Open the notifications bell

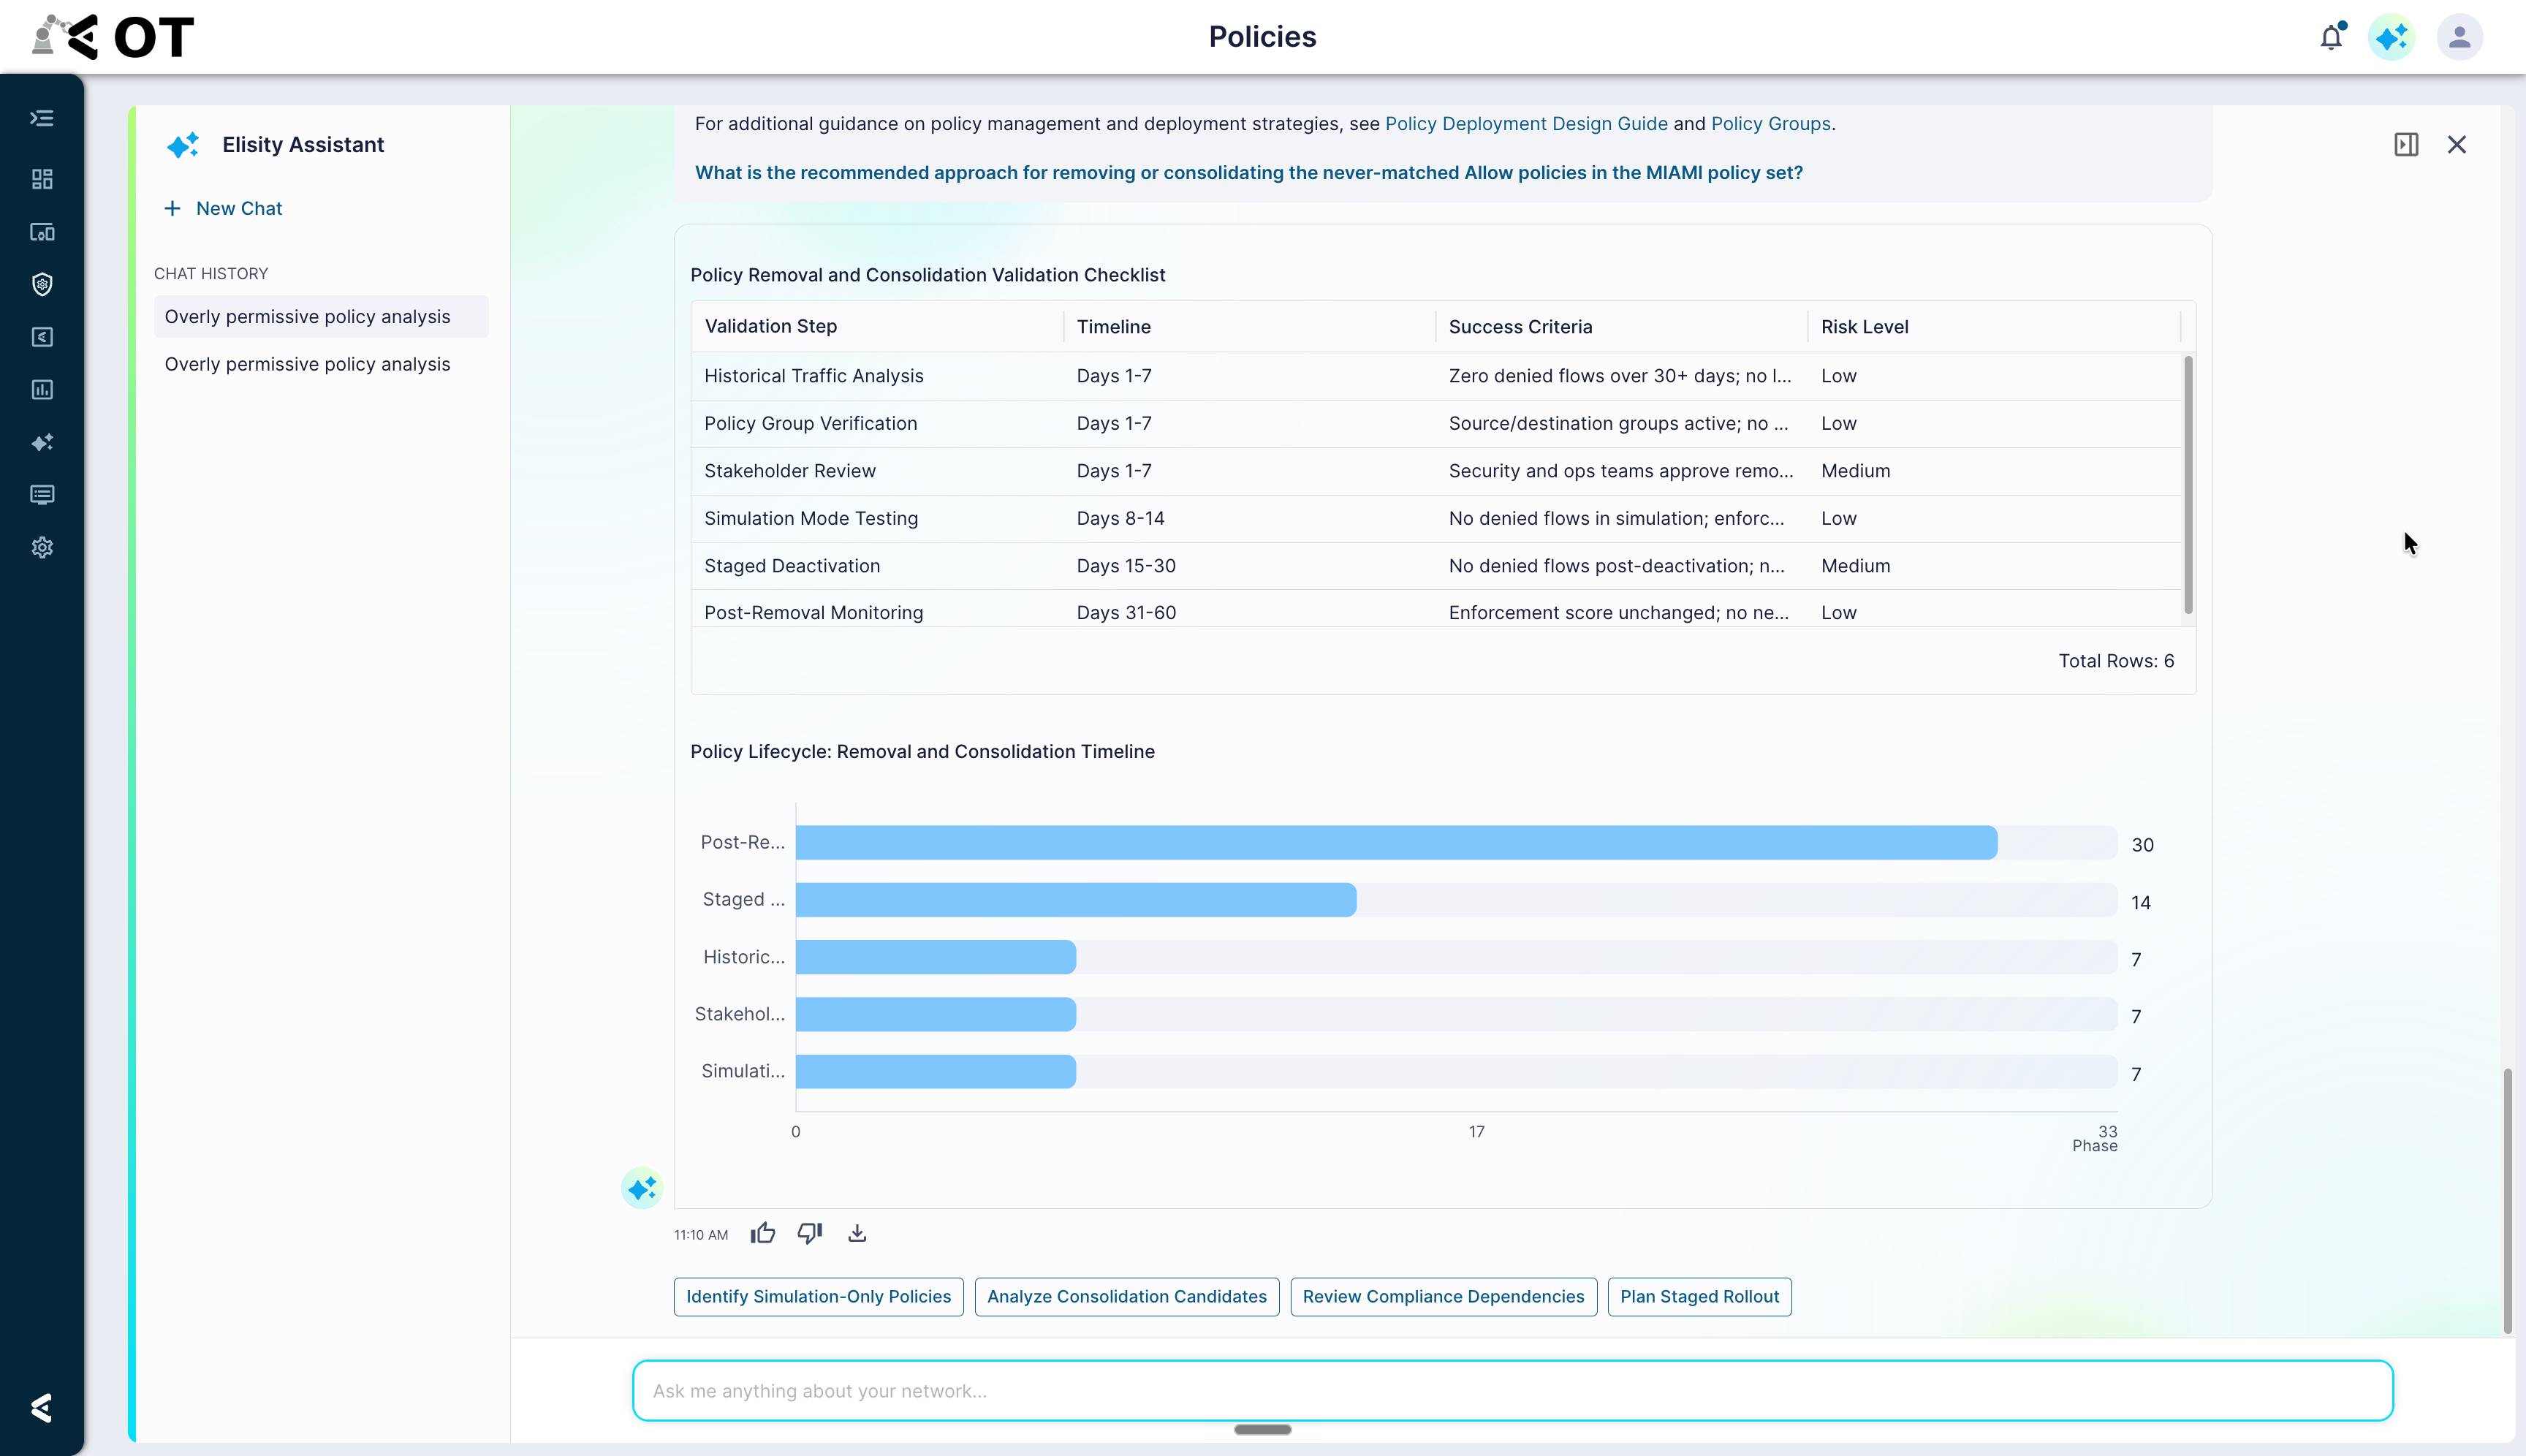(2331, 37)
